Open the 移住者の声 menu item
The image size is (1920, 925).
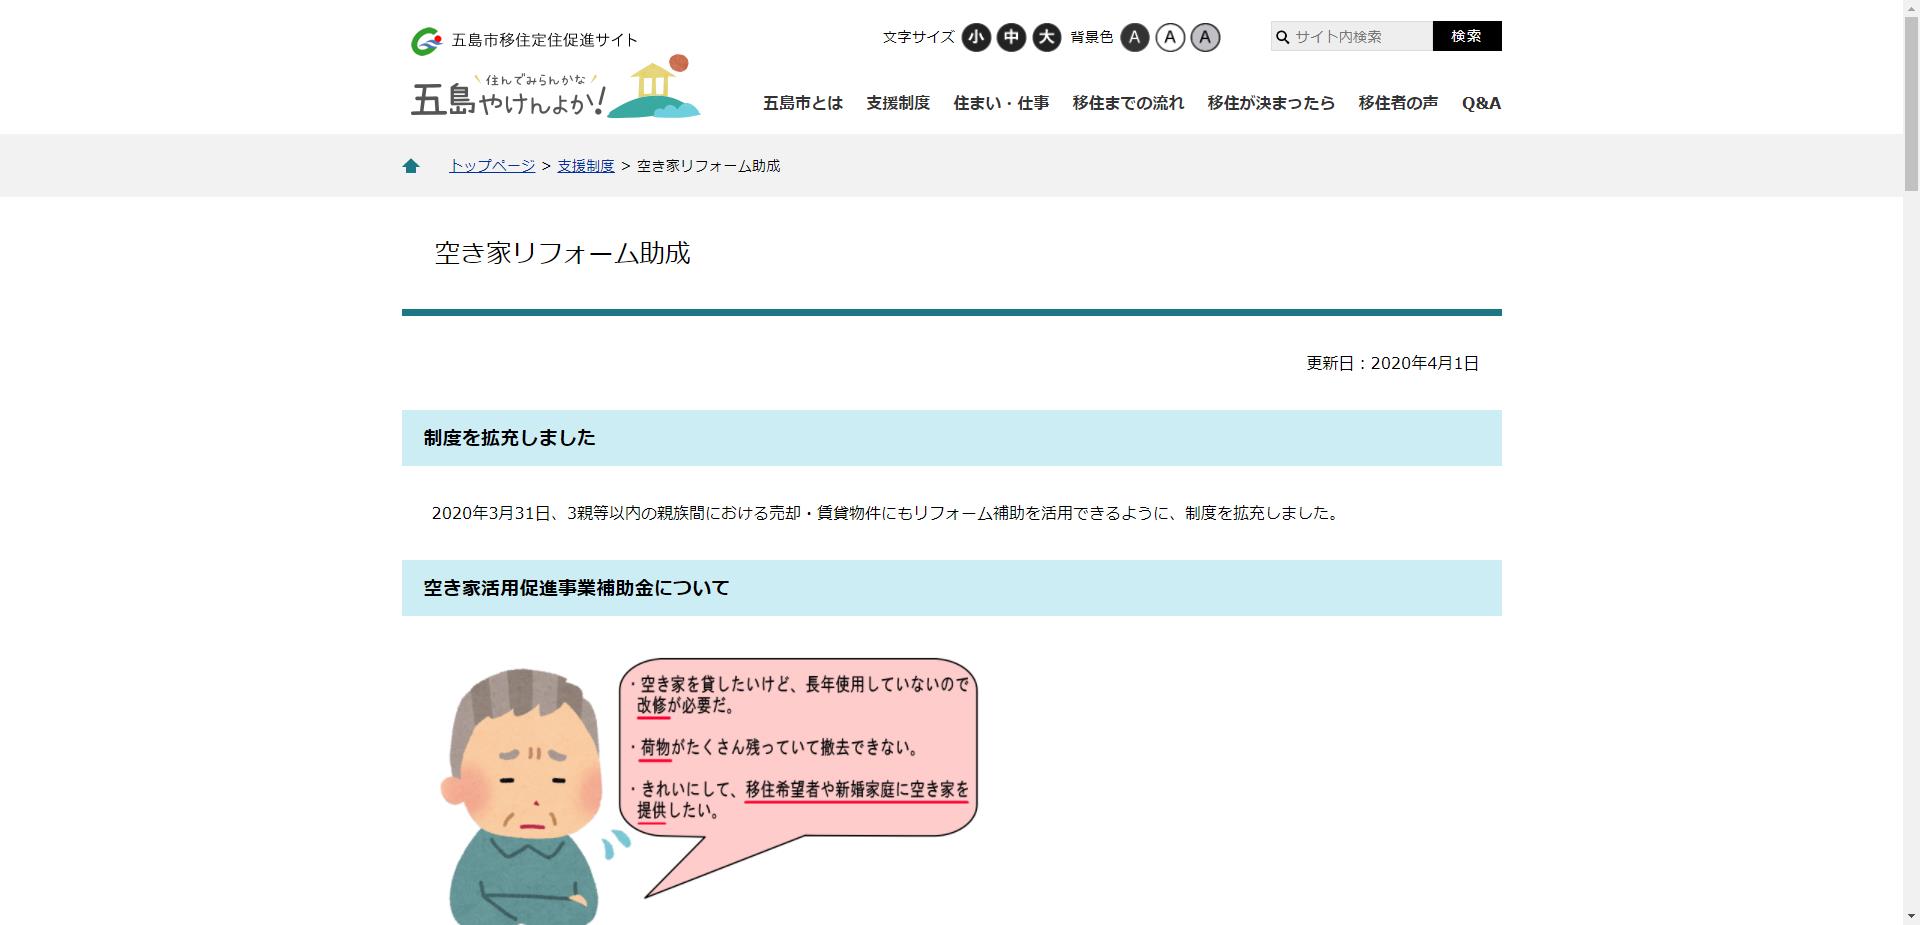(x=1396, y=103)
